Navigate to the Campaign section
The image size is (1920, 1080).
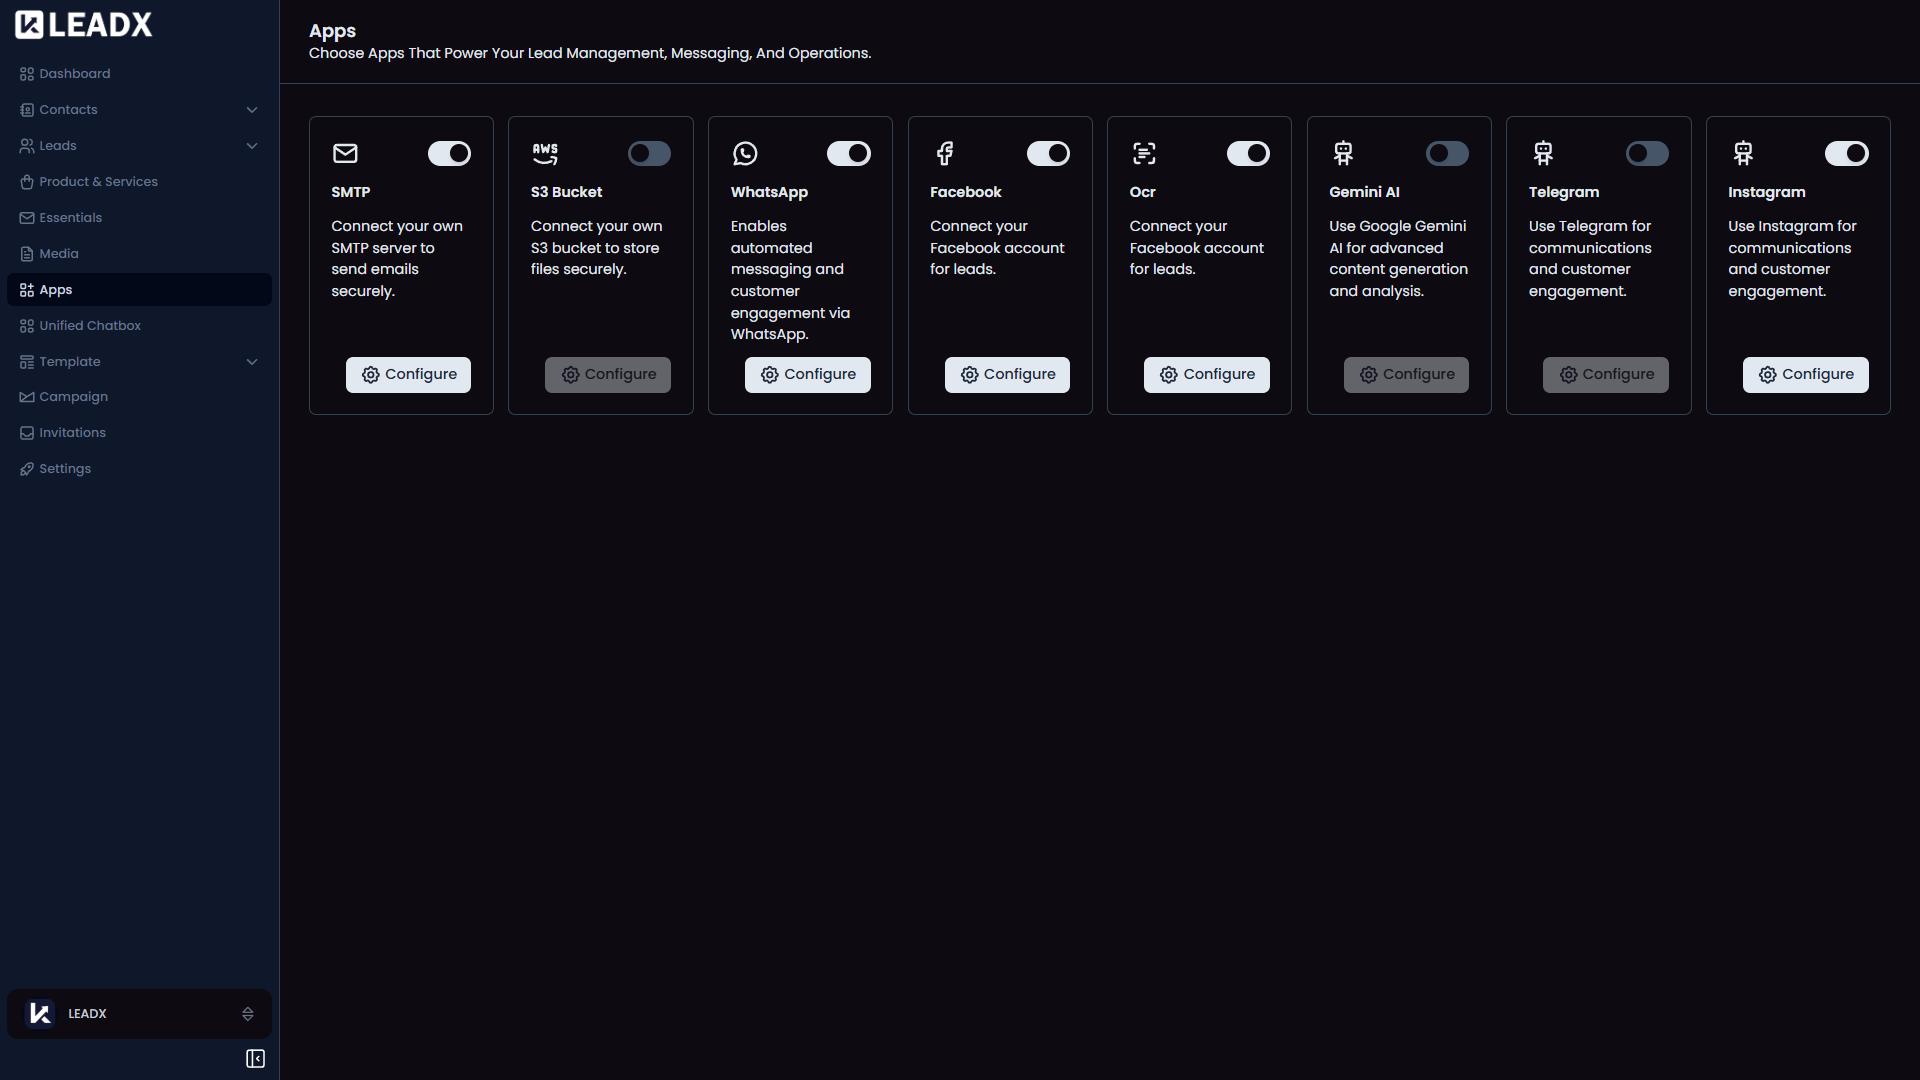[x=73, y=396]
